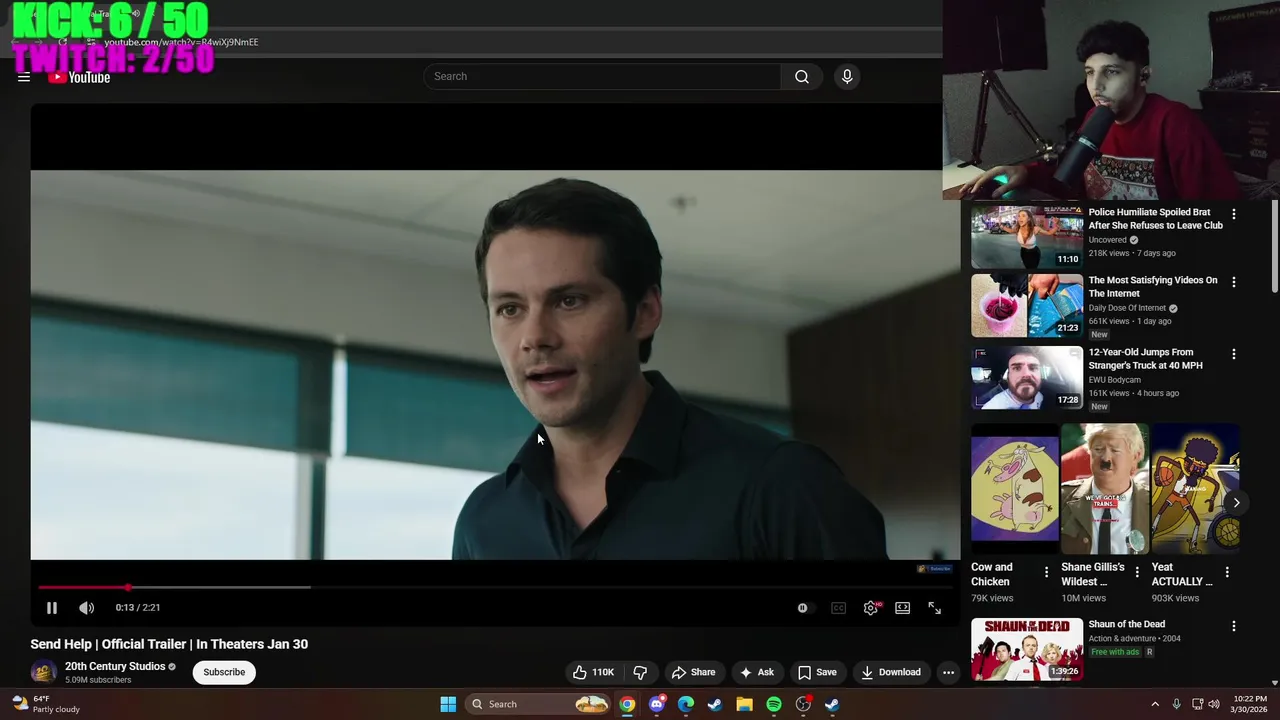1280x720 pixels.
Task: Open player settings gear
Action: point(871,607)
